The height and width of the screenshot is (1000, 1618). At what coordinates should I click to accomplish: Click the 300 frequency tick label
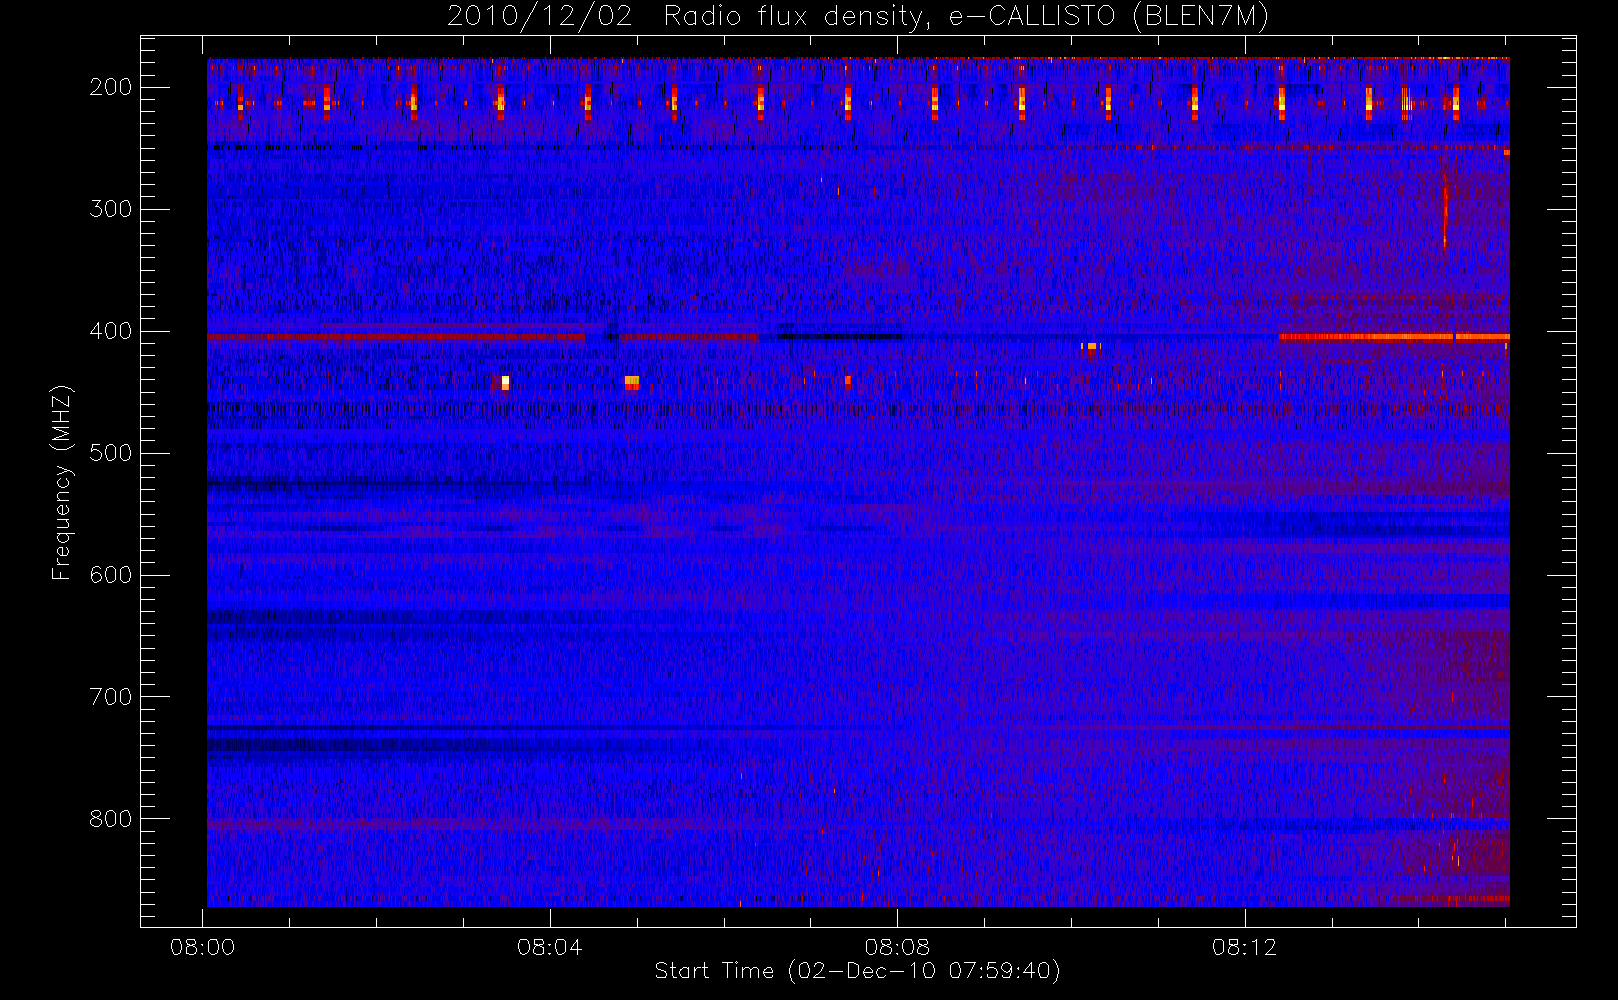(x=111, y=209)
